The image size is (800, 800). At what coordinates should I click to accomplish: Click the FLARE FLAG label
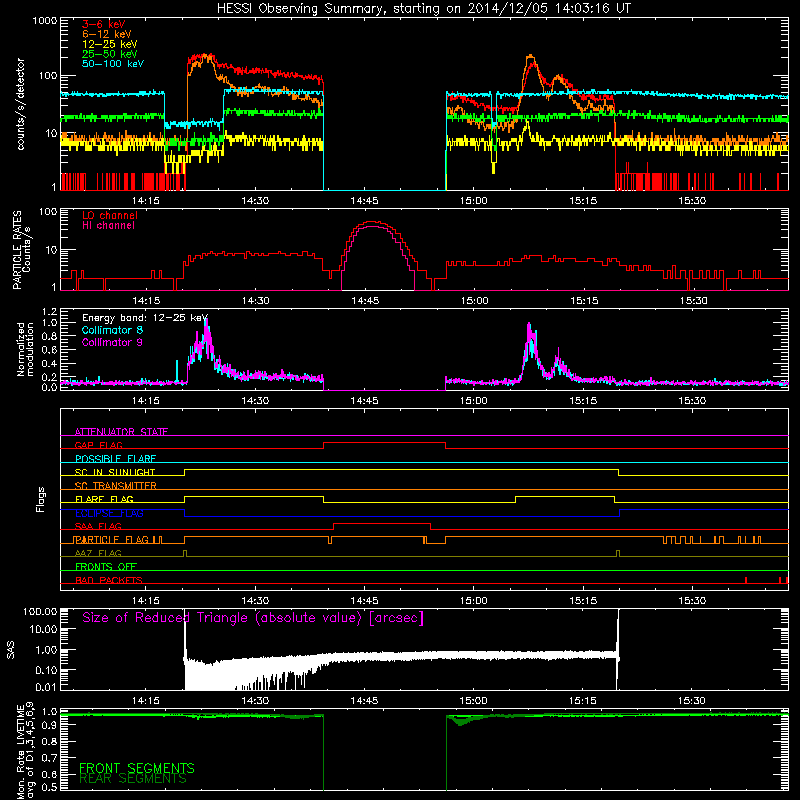(104, 499)
